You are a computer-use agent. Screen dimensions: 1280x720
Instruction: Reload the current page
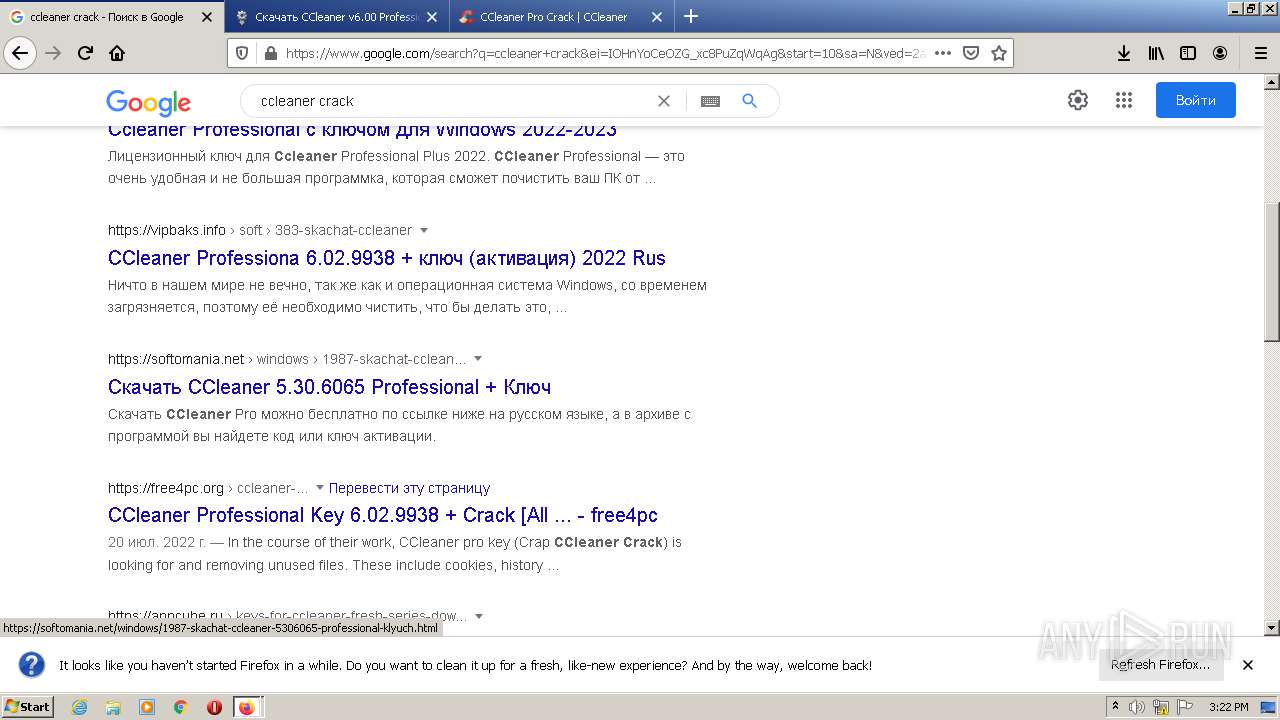85,53
